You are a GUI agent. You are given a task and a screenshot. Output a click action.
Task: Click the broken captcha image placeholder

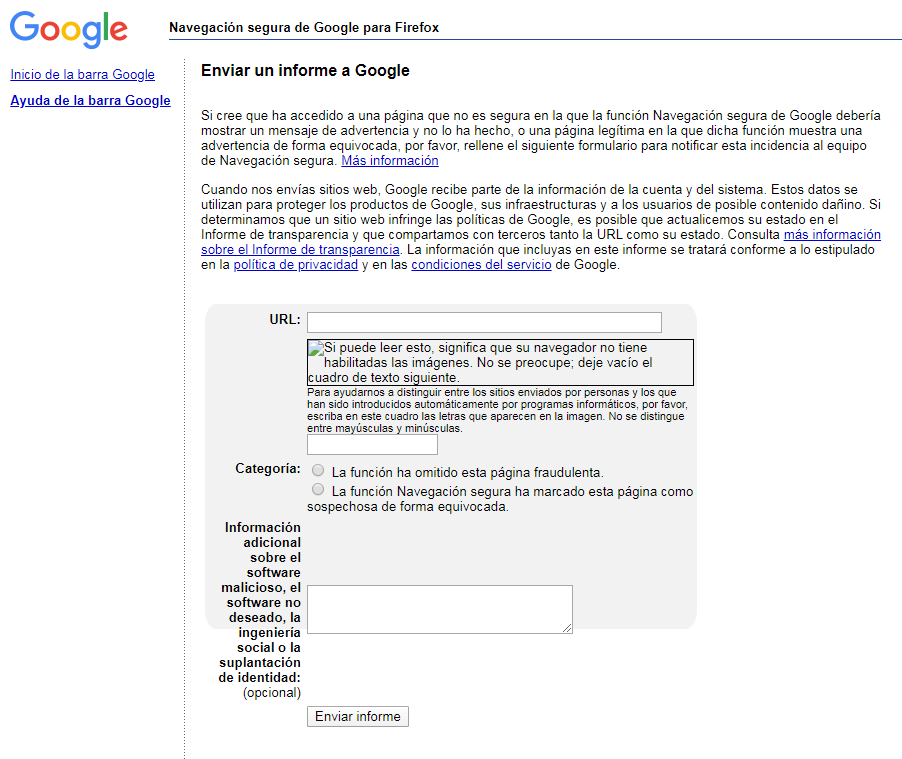(500, 363)
